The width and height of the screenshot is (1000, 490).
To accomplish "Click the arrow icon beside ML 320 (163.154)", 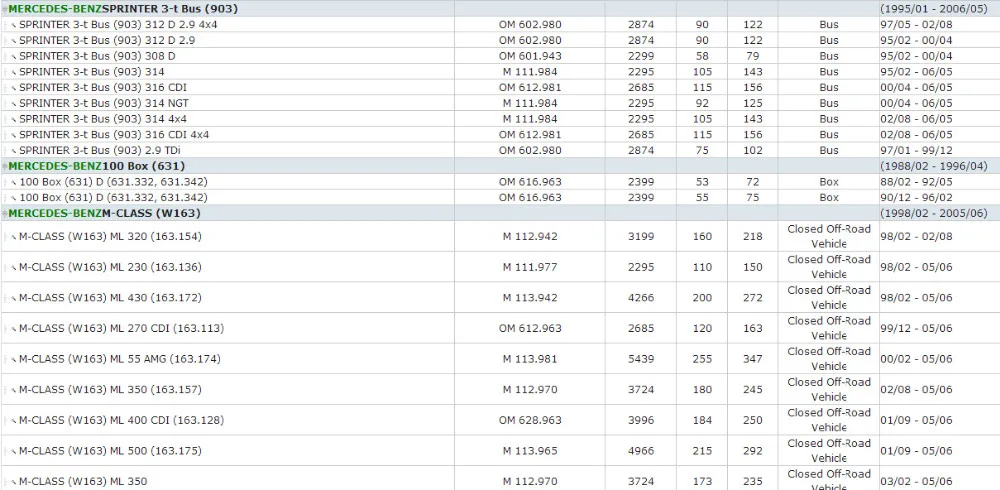I will 13,237.
